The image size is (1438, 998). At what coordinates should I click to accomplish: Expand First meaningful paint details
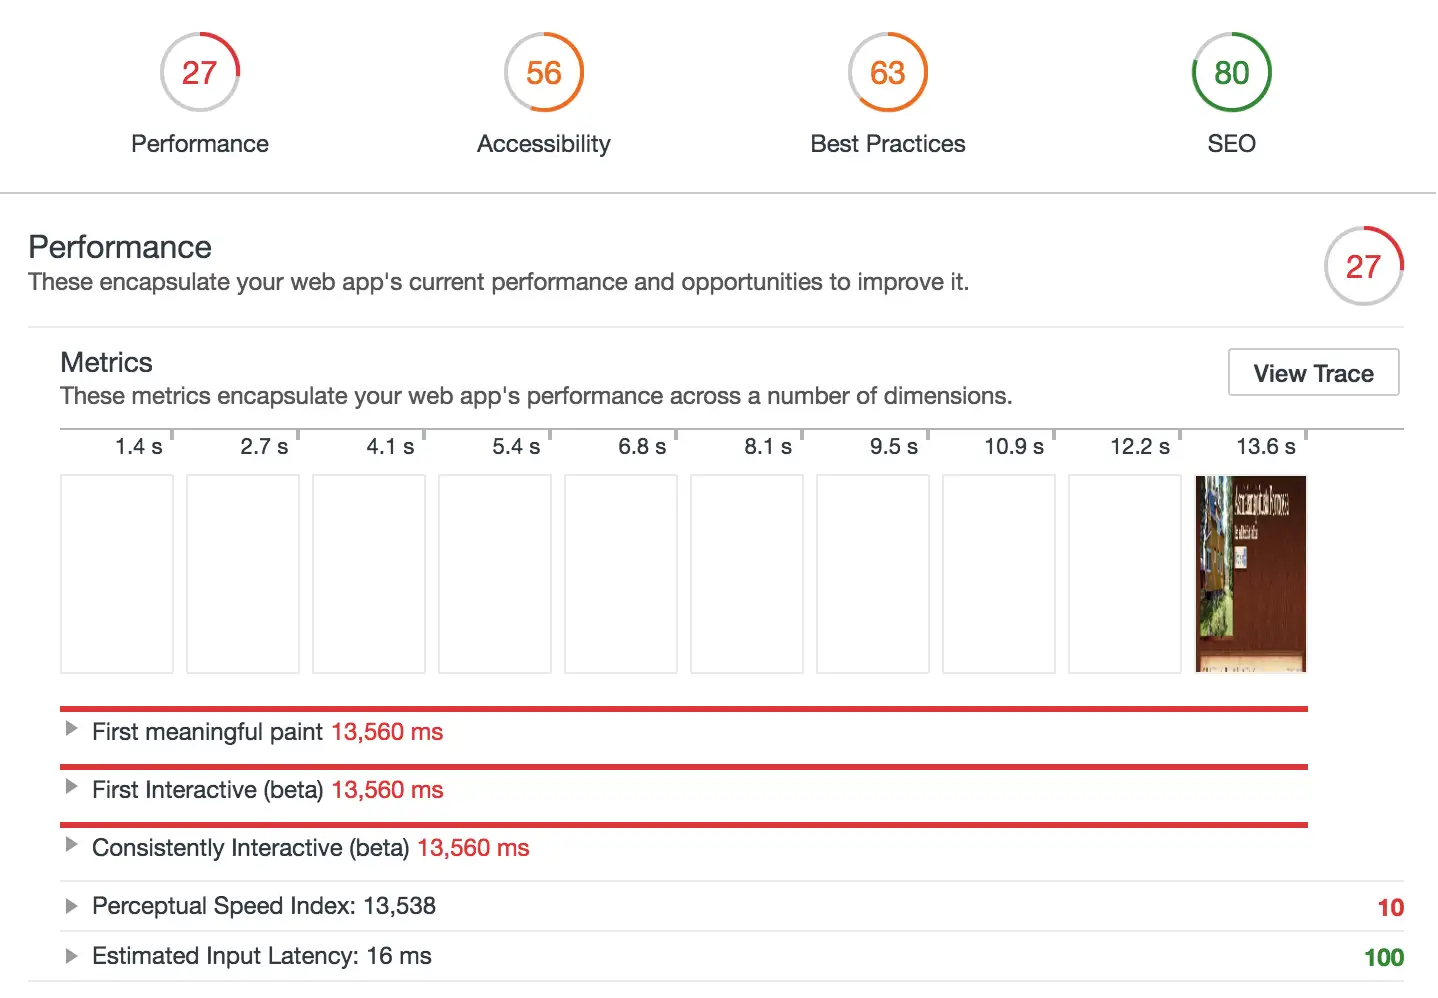click(71, 729)
